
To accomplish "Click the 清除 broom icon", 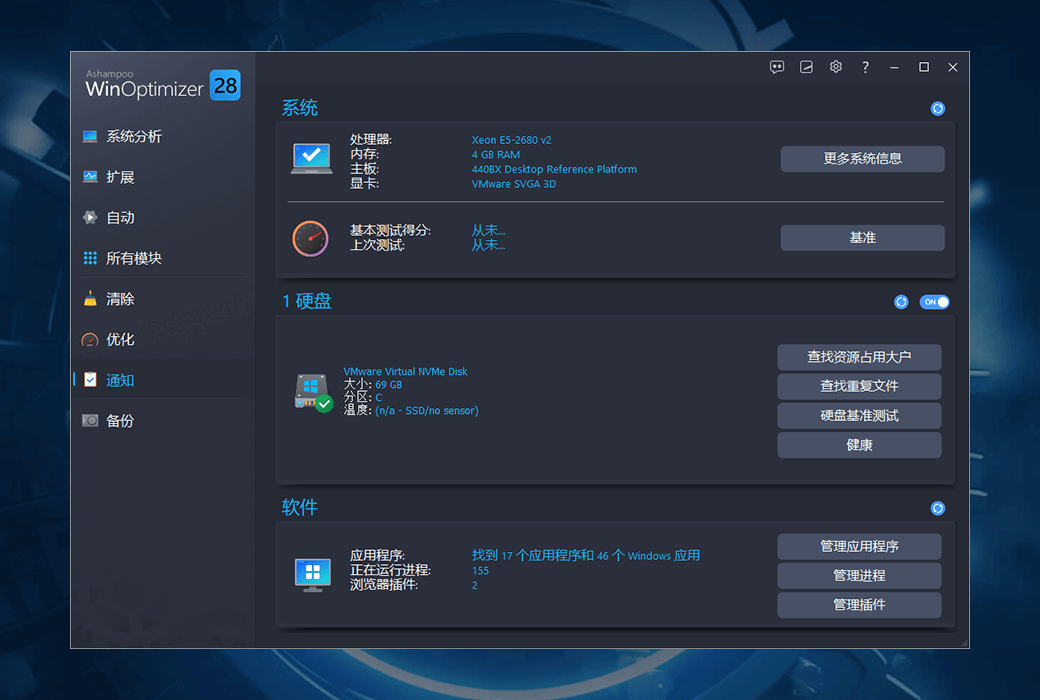I will click(90, 299).
